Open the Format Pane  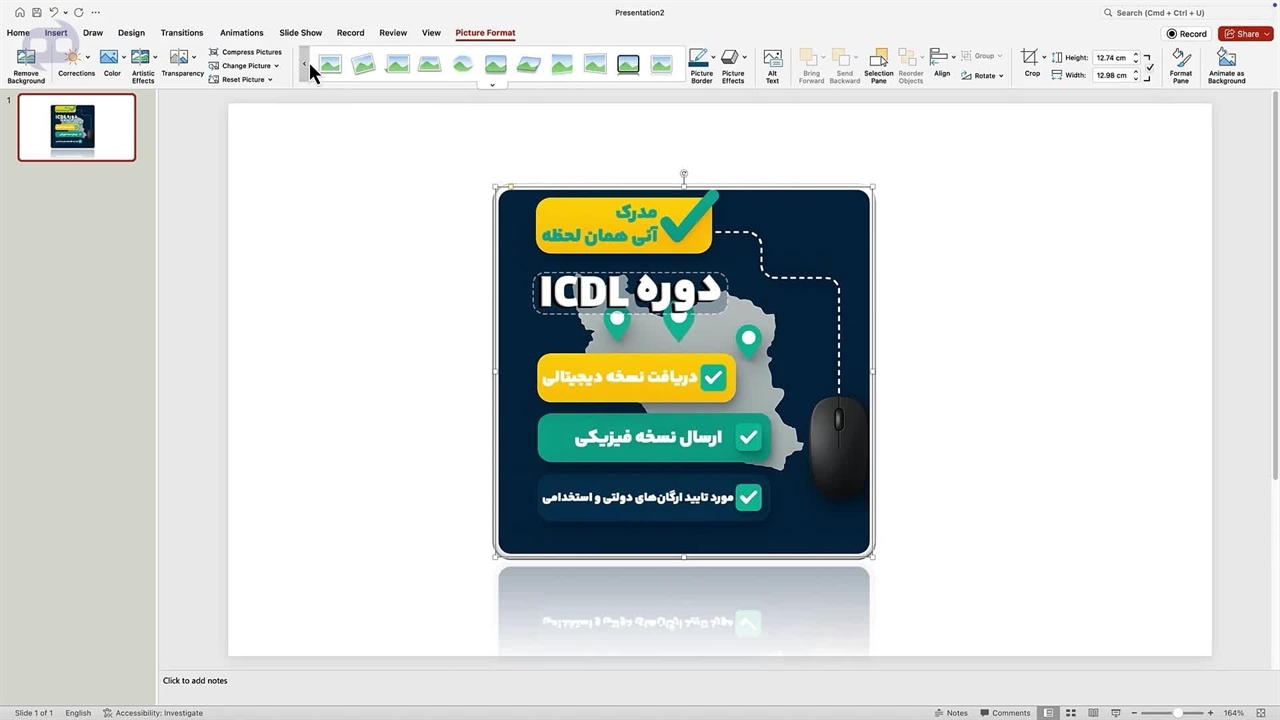(1180, 65)
